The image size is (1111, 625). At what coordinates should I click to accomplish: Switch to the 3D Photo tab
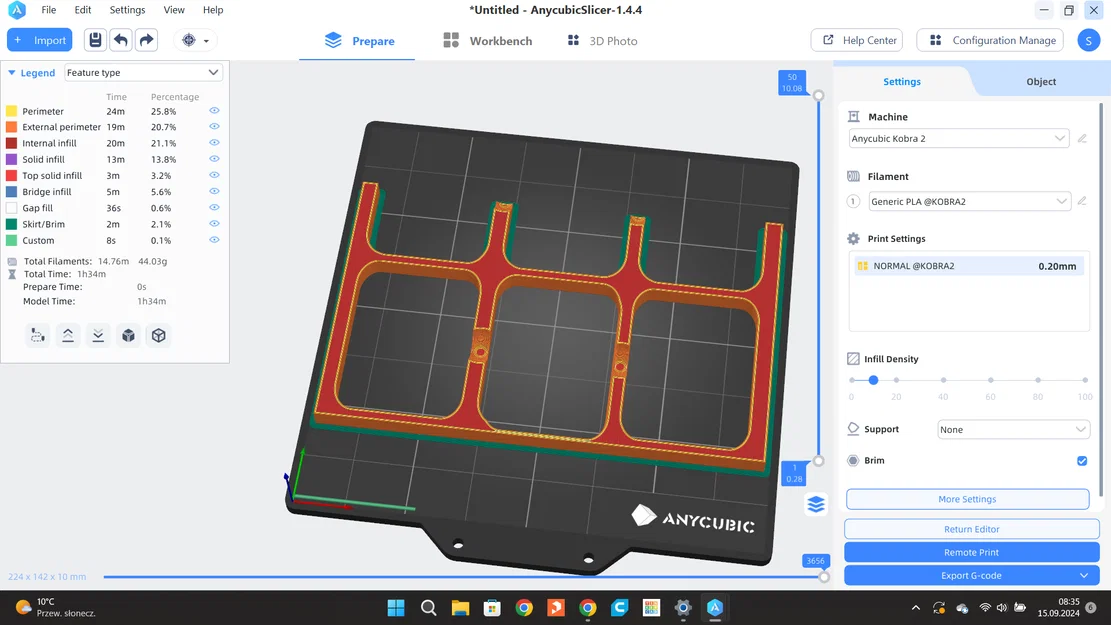[x=602, y=41]
